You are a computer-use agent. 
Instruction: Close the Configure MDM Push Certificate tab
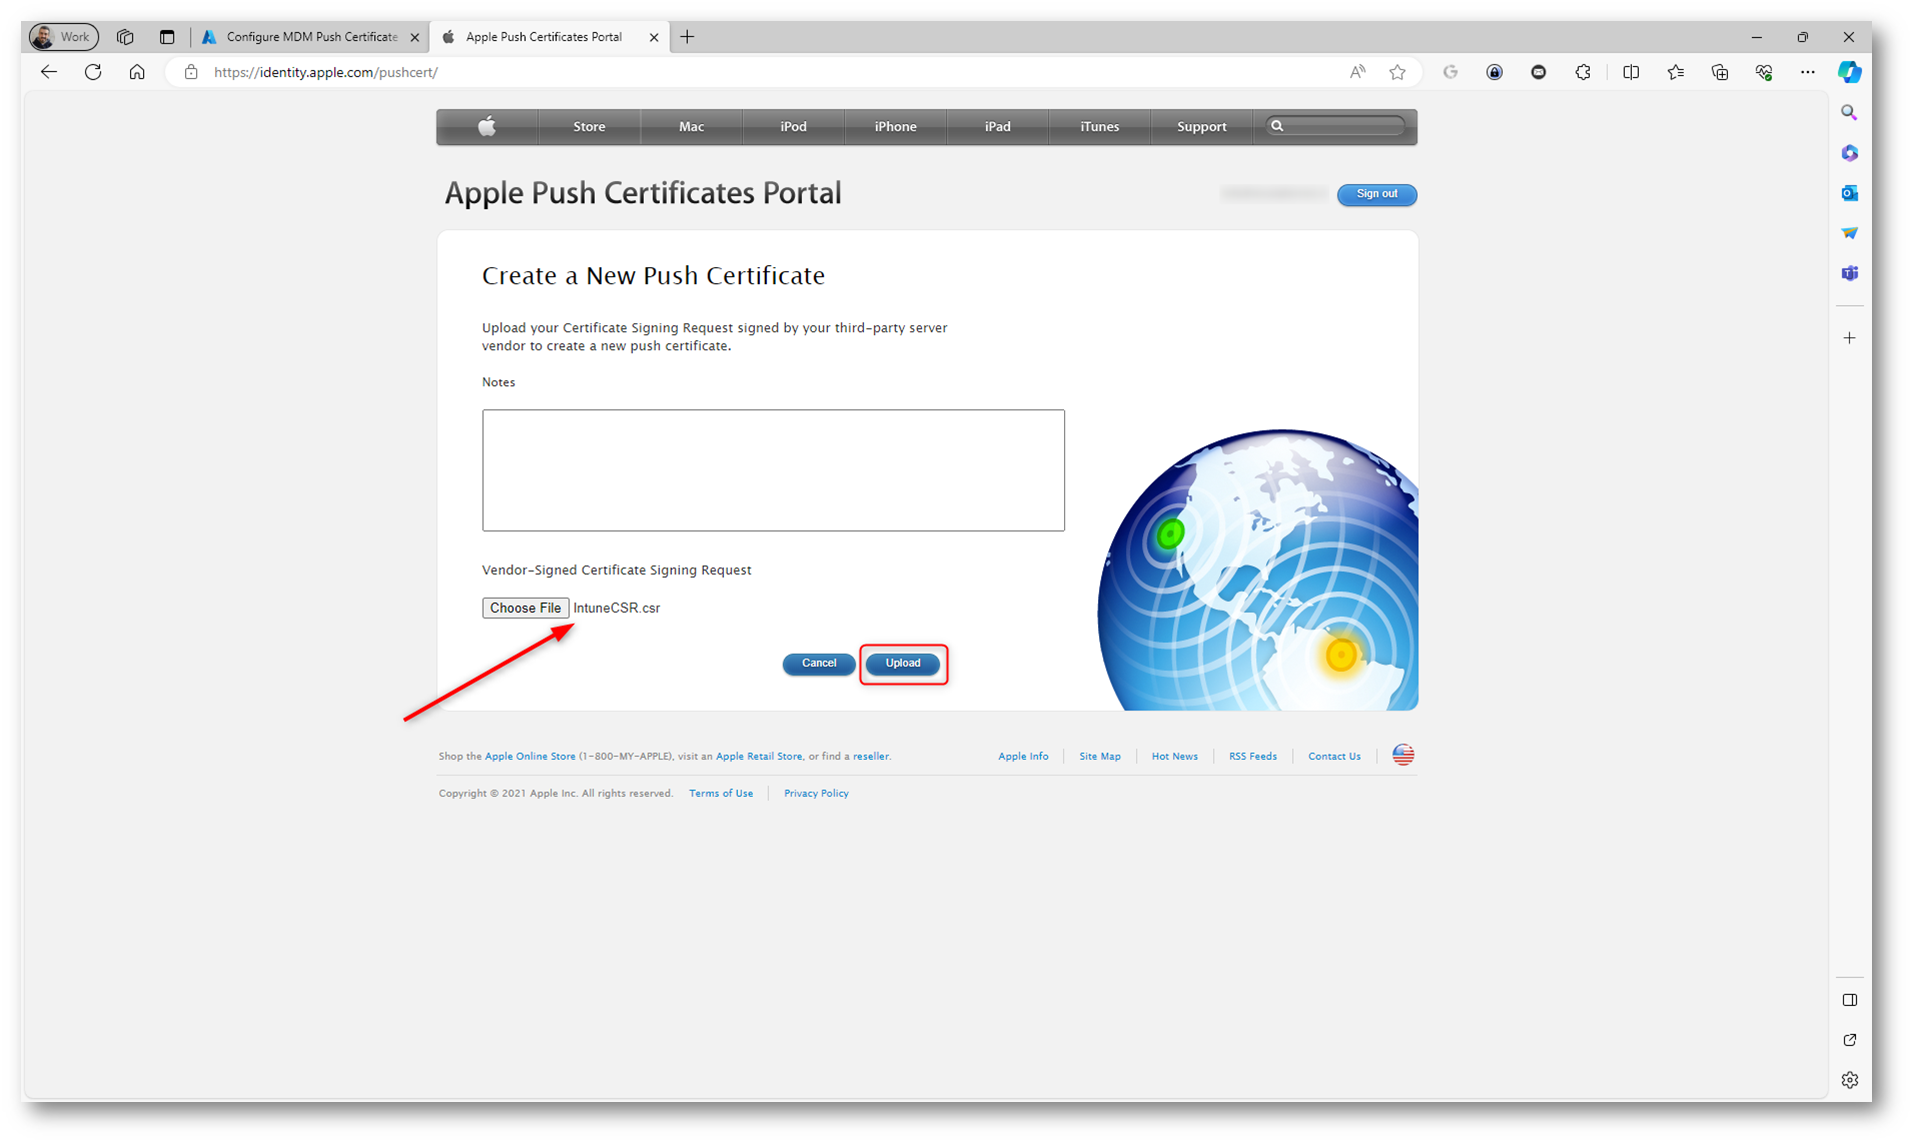tap(415, 37)
